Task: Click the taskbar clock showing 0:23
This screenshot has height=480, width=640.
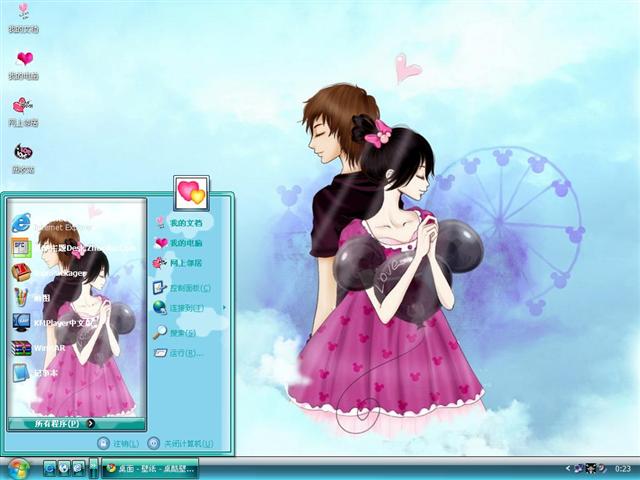Action: pyautogui.click(x=622, y=469)
